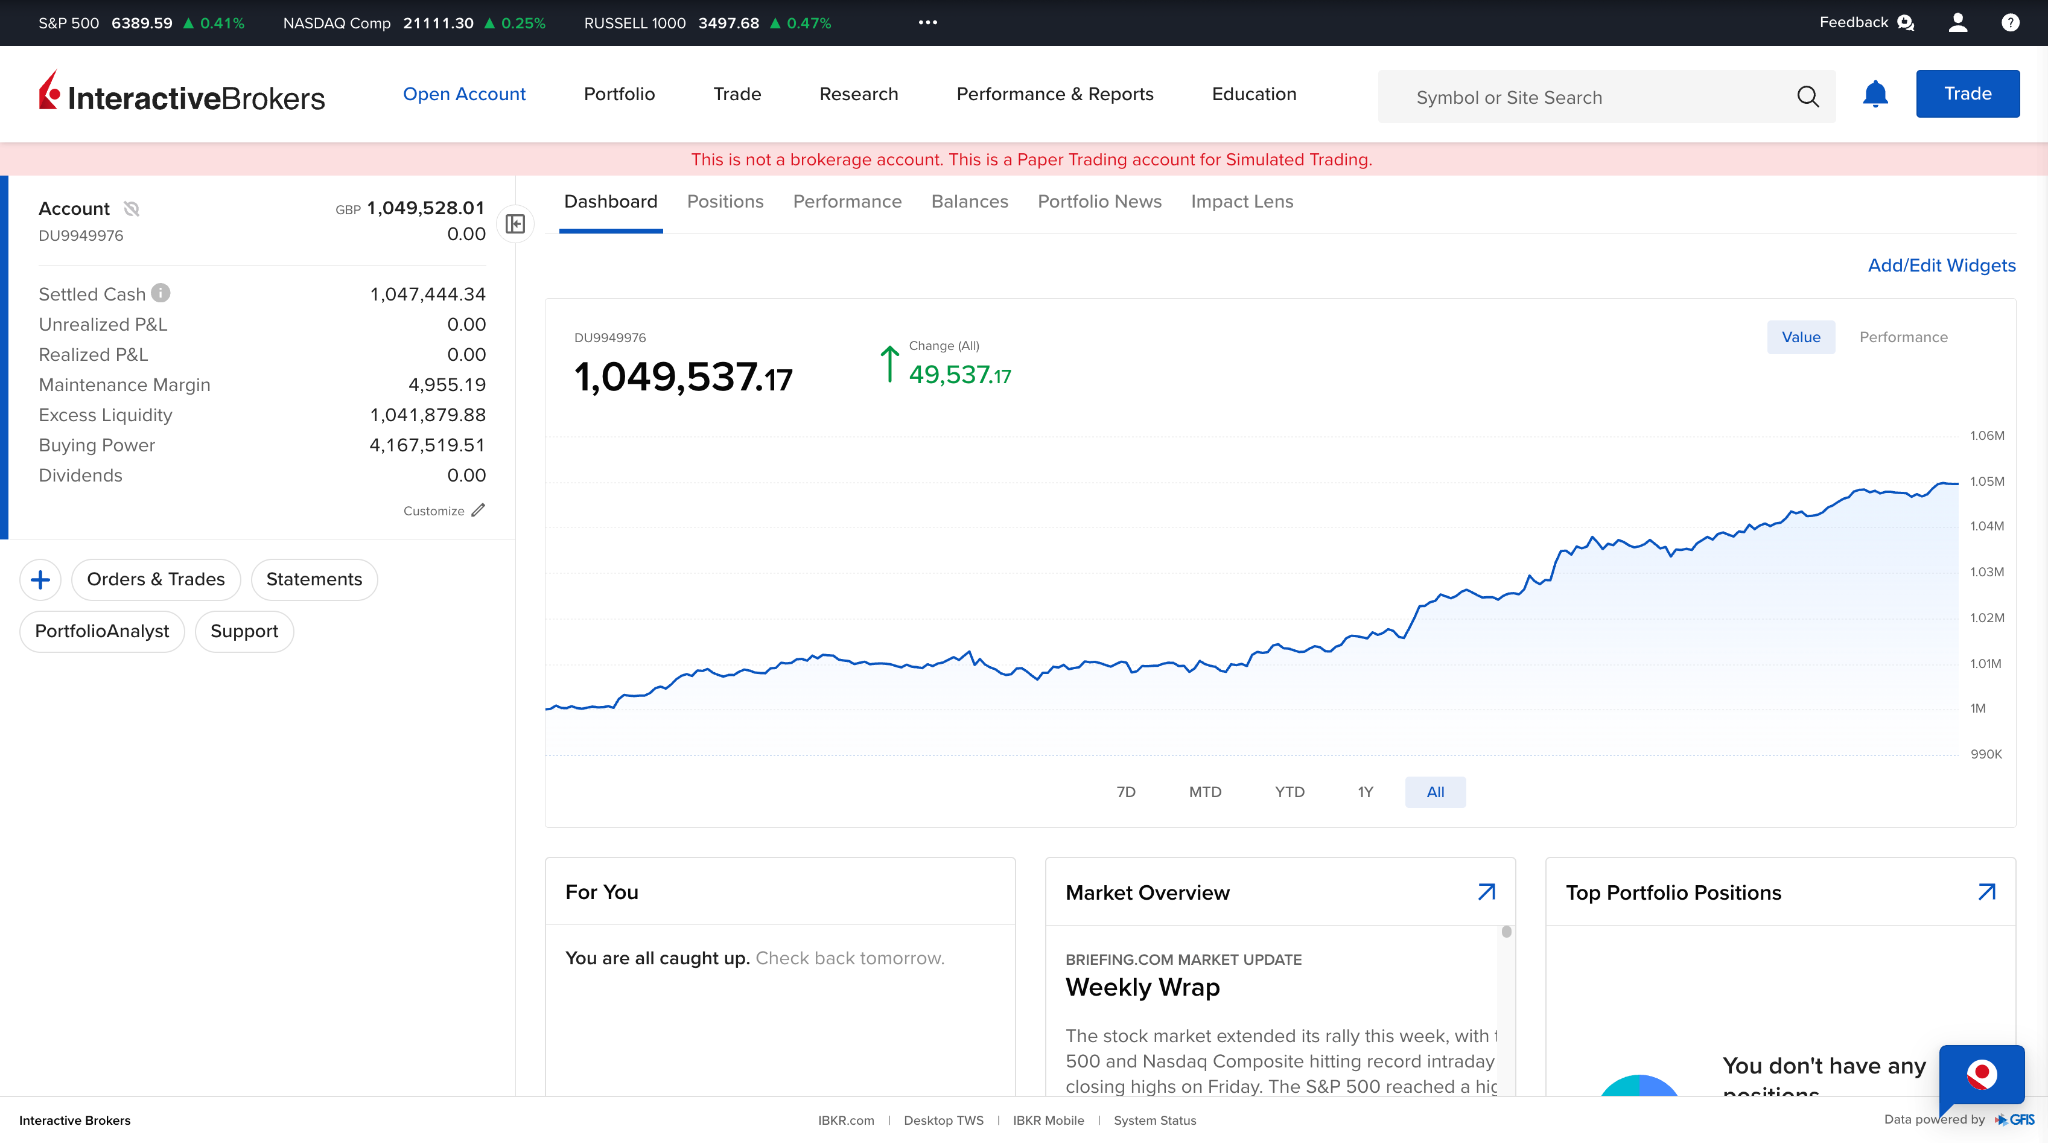This screenshot has width=2048, height=1143.
Task: Switch to the Impact Lens tab
Action: coord(1242,202)
